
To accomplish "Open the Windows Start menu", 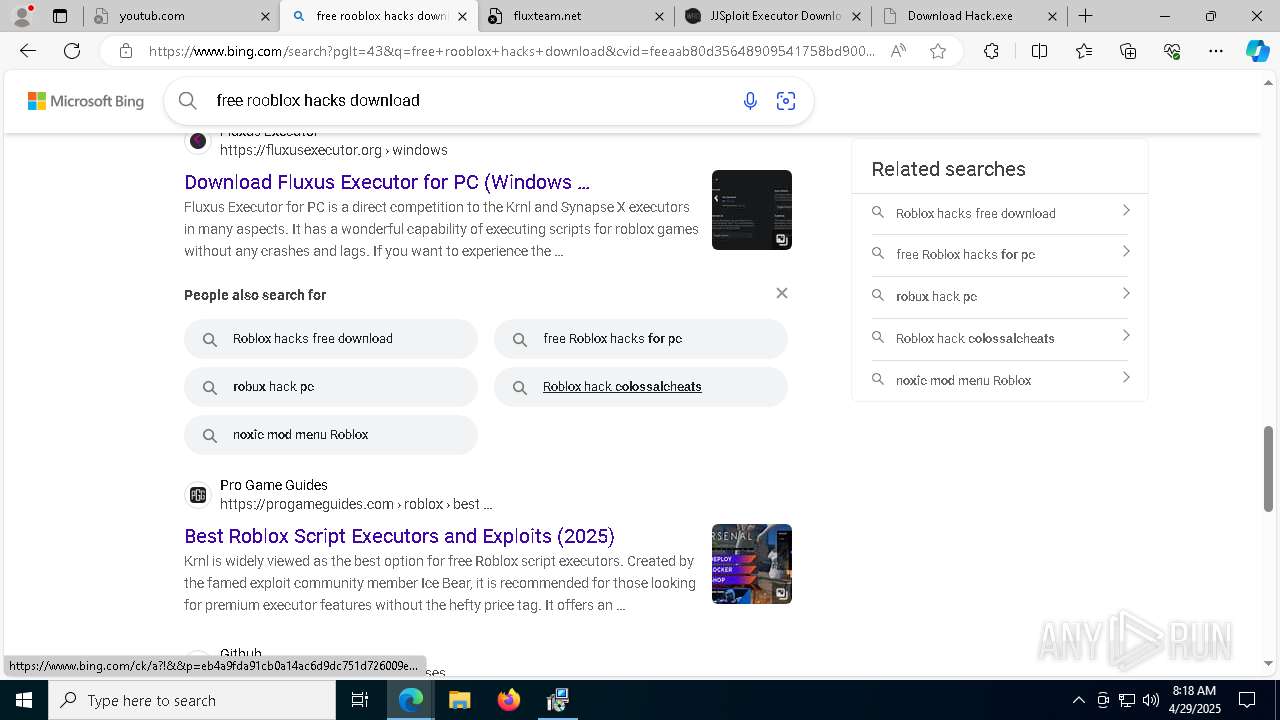I will [x=24, y=700].
